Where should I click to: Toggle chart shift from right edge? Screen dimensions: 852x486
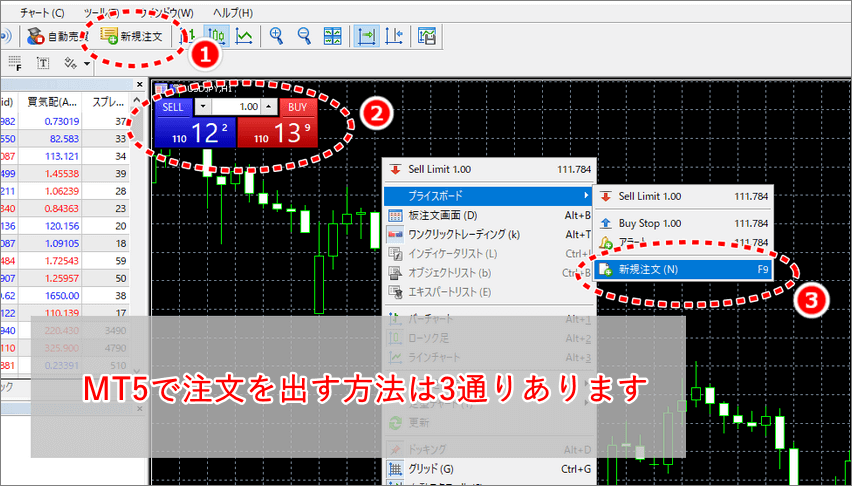(x=394, y=36)
